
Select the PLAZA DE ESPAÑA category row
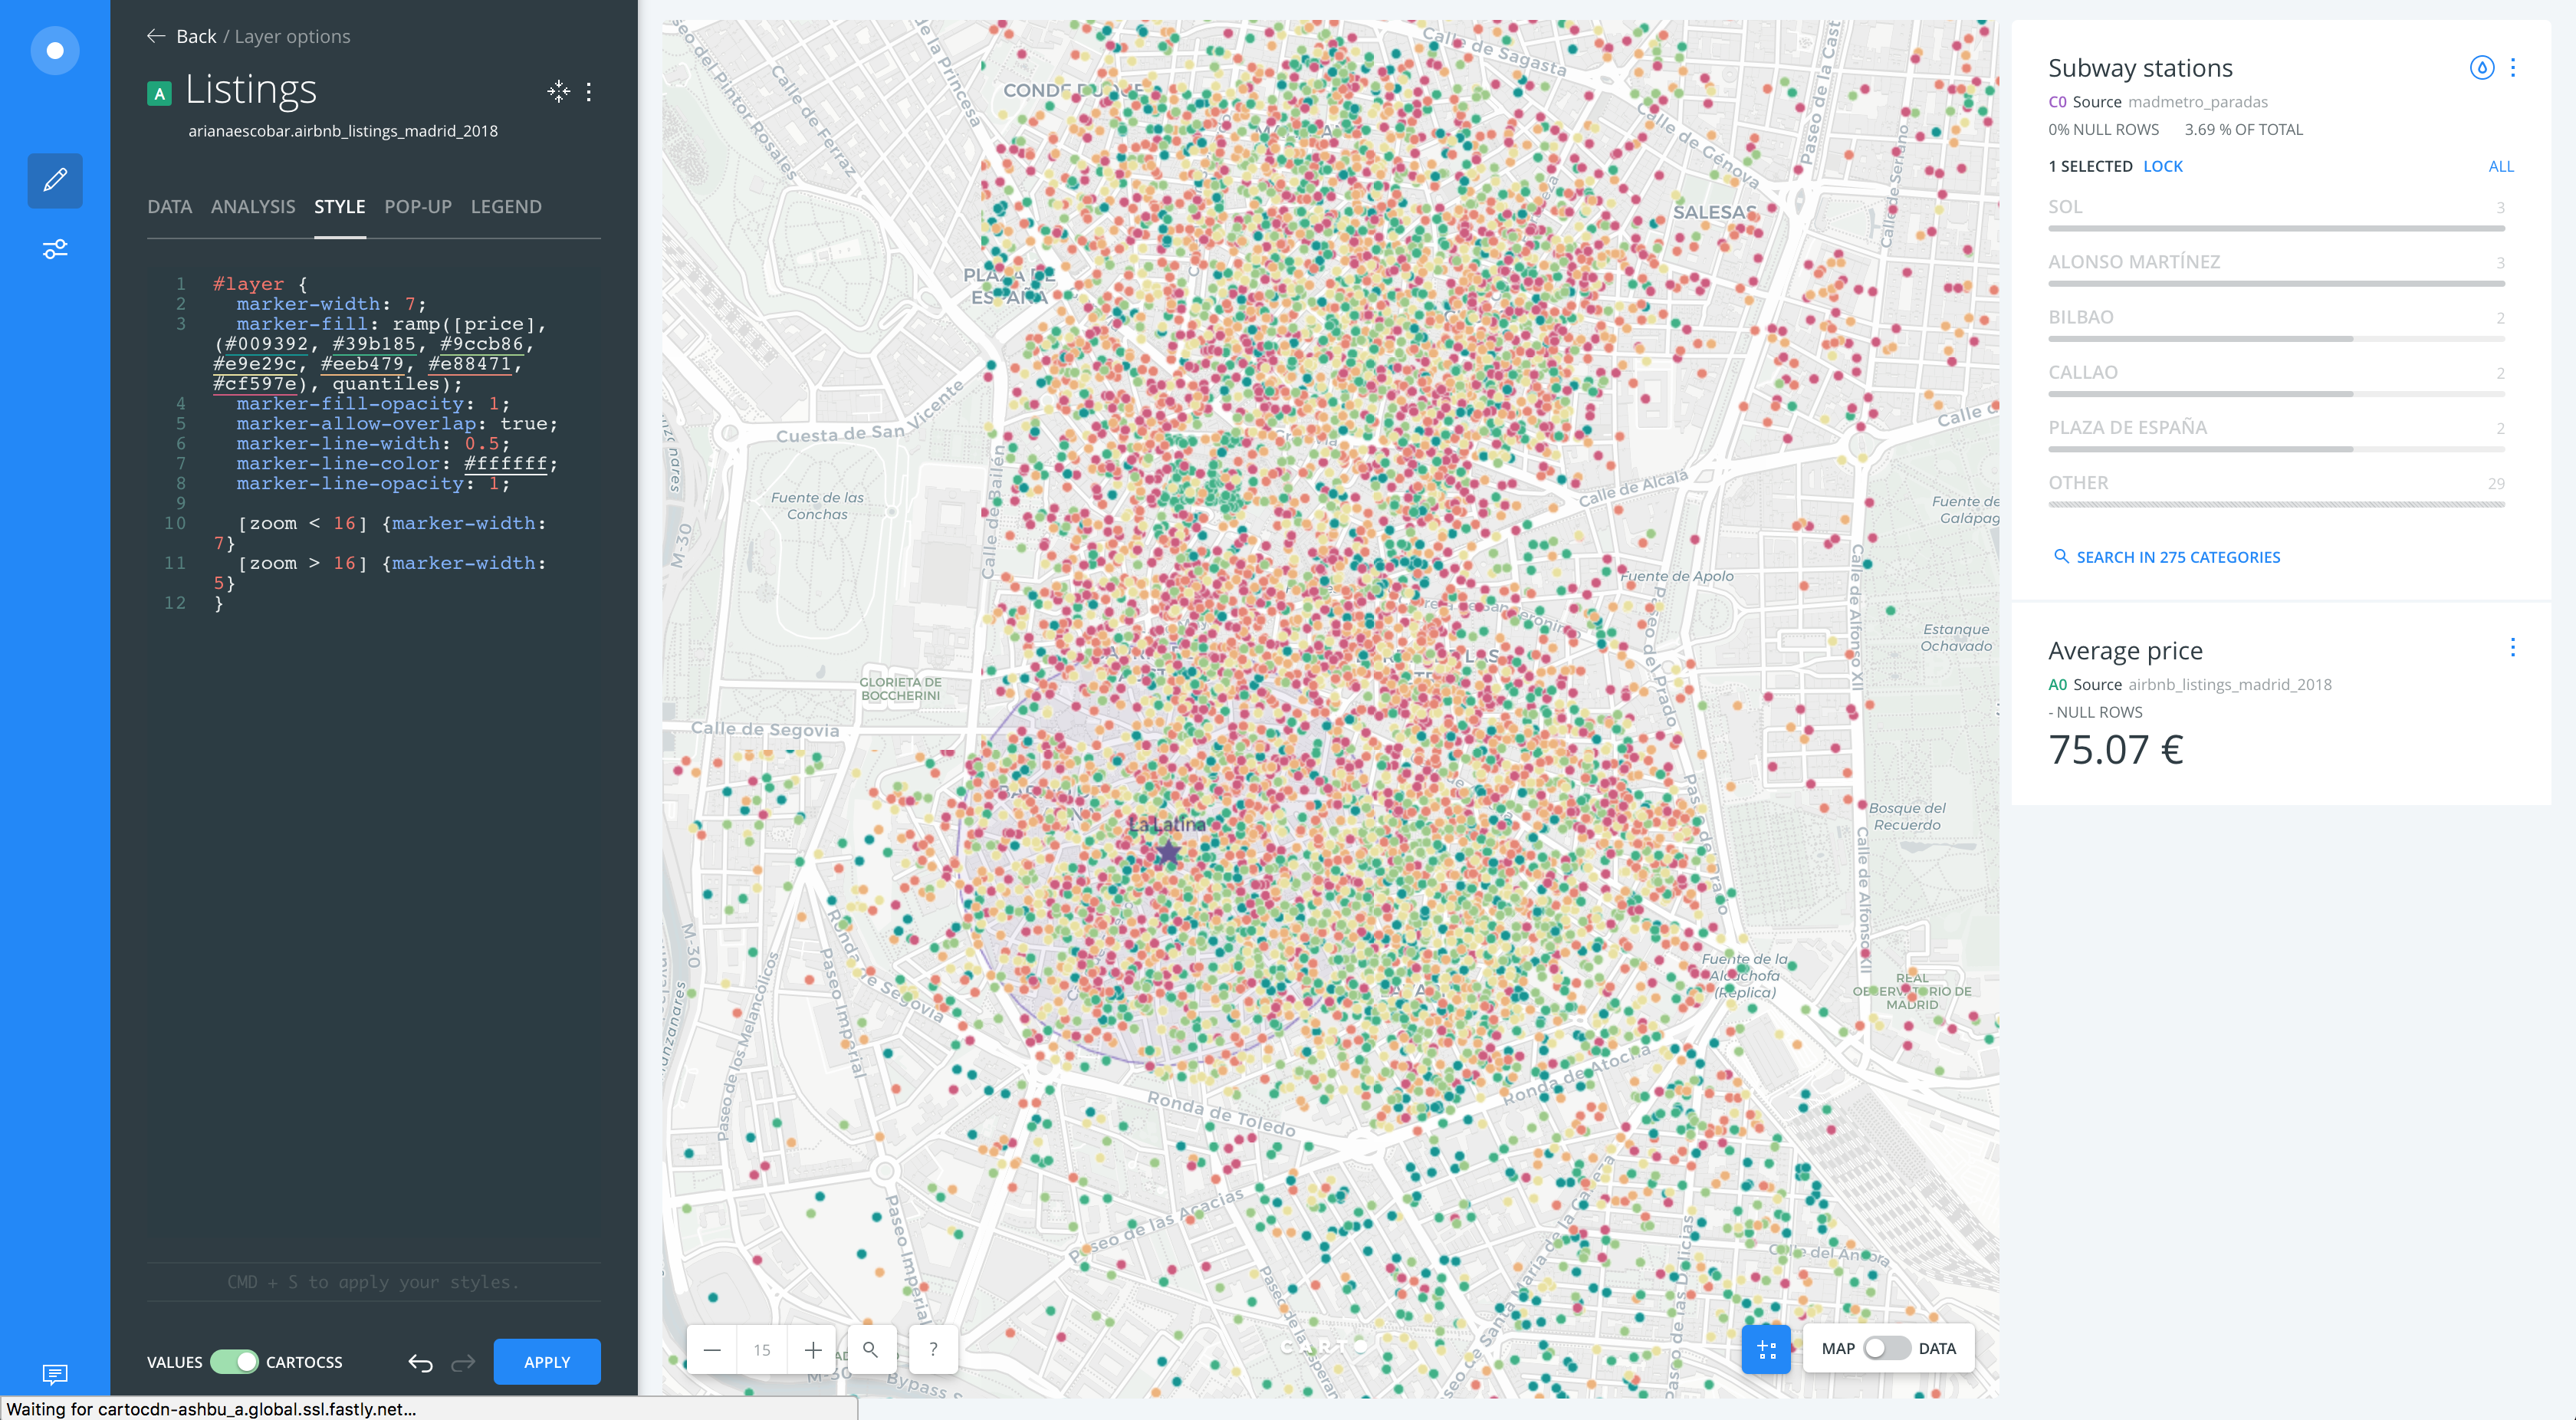tap(2277, 433)
